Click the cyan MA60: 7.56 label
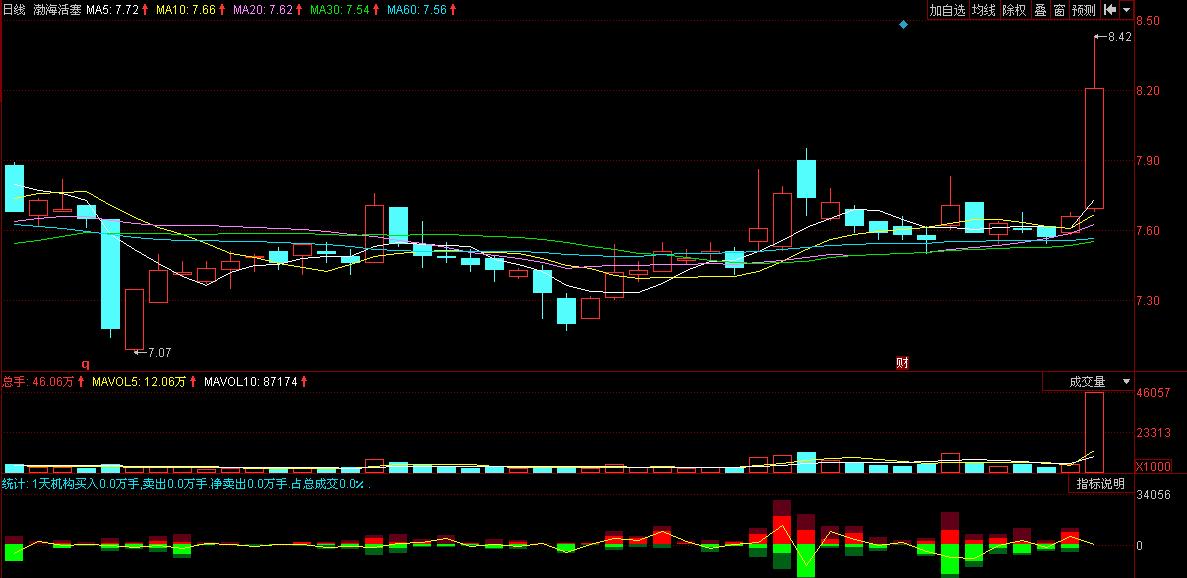Image resolution: width=1187 pixels, height=578 pixels. pyautogui.click(x=417, y=10)
